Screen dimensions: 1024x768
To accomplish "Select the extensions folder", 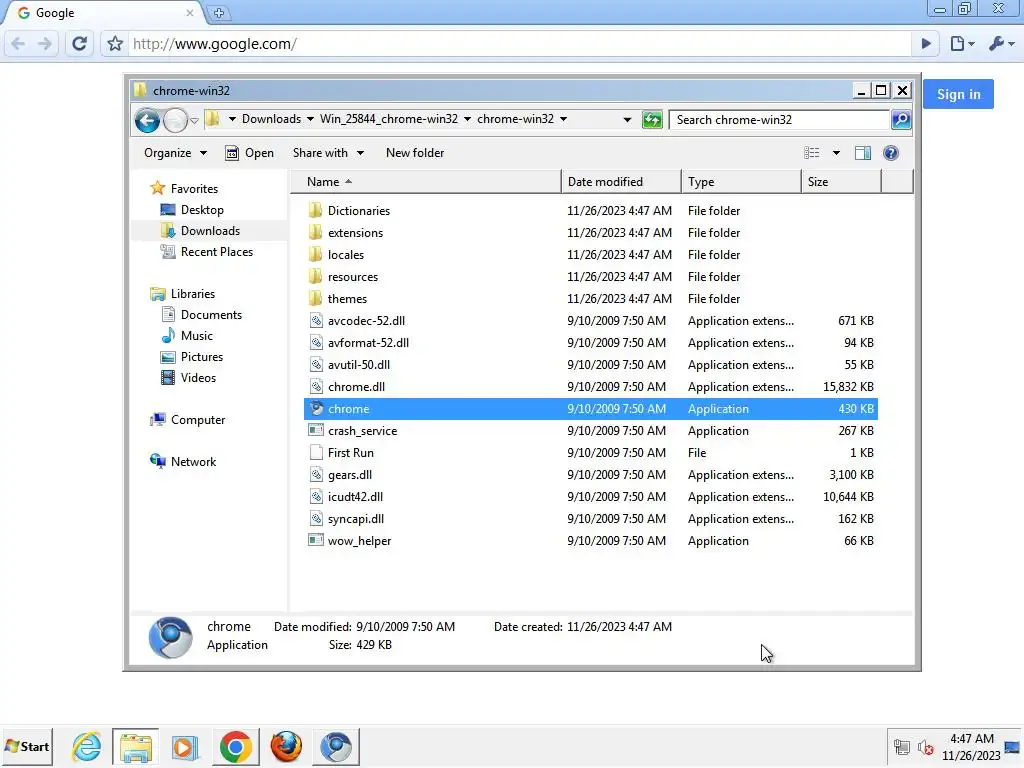I will click(591, 232).
